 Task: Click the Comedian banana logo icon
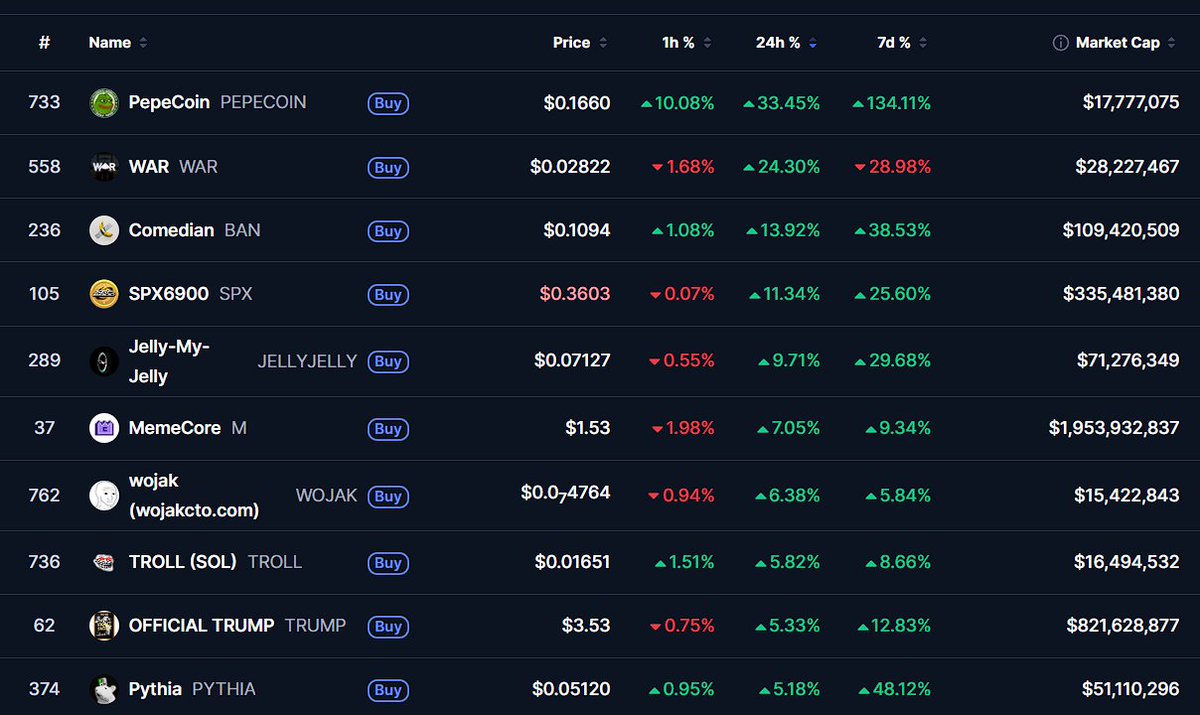tap(104, 230)
